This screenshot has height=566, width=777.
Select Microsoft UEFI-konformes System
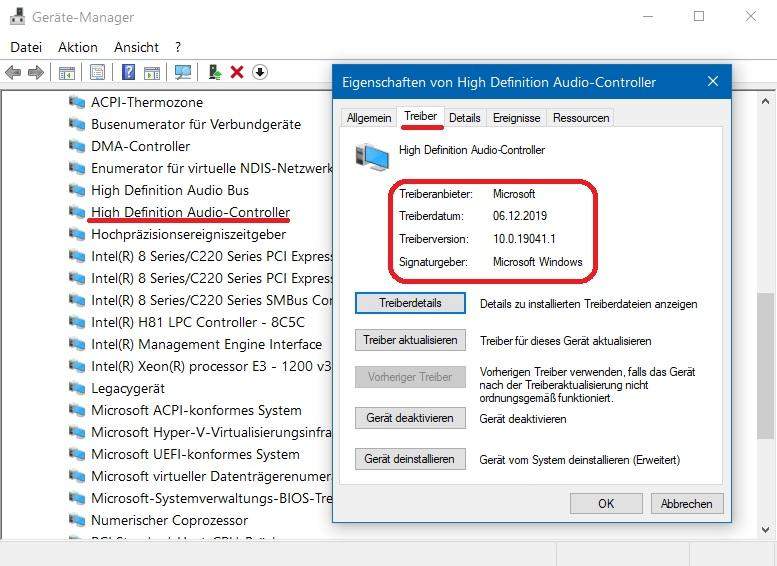[195, 454]
